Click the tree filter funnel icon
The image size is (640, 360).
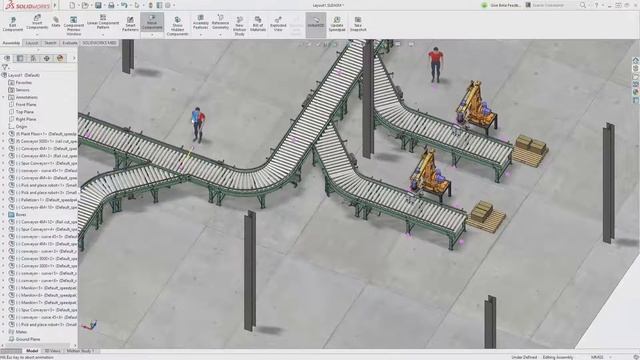click(4, 67)
